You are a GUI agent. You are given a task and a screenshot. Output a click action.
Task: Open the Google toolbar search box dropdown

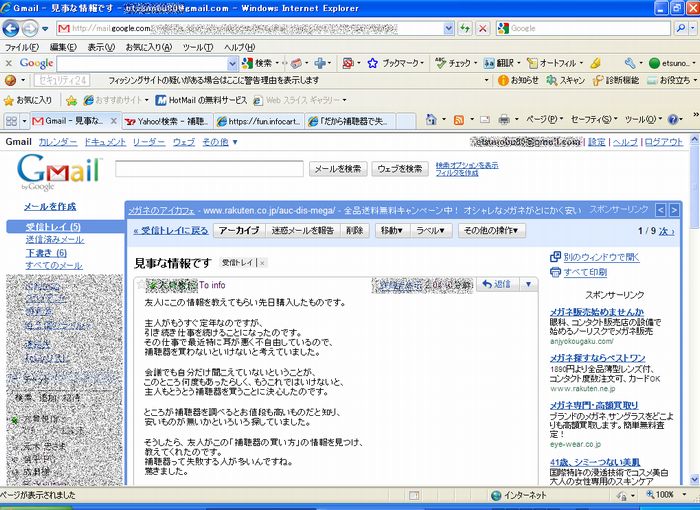(232, 64)
